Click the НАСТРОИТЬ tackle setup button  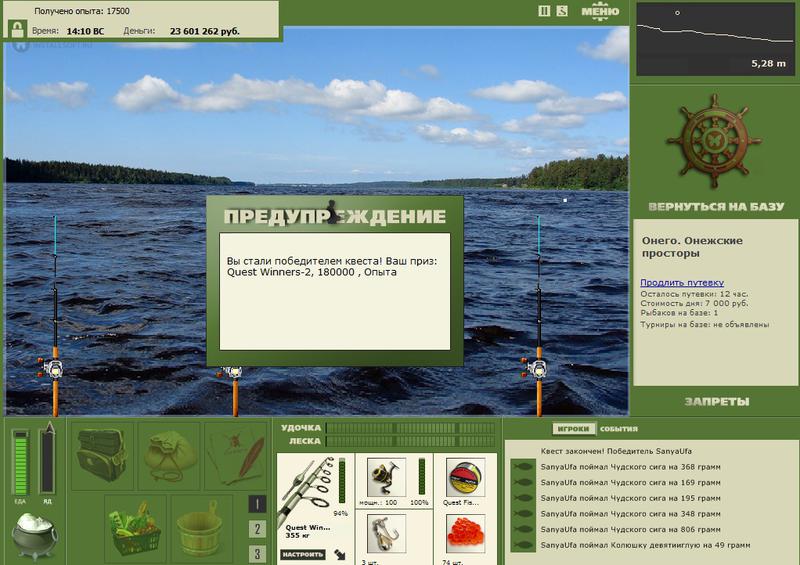[303, 554]
